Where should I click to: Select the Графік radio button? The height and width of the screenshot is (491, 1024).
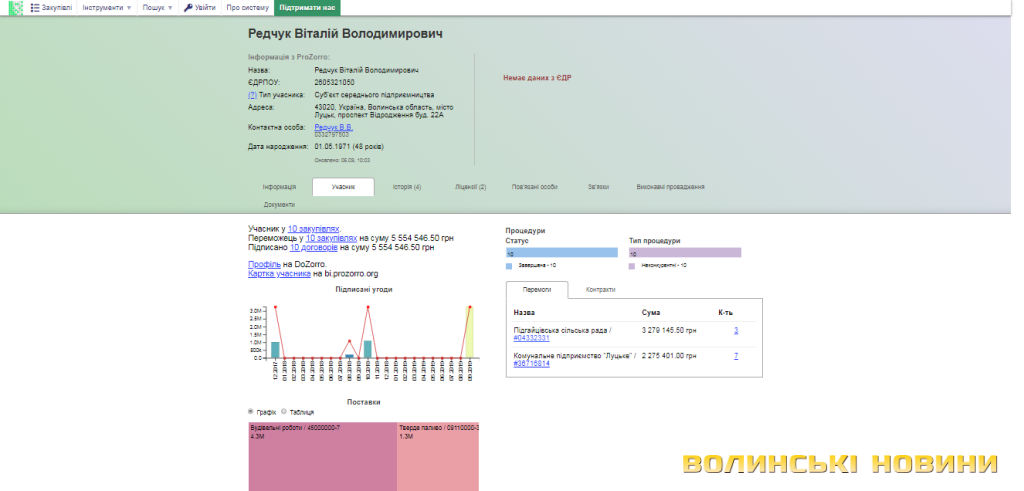252,411
